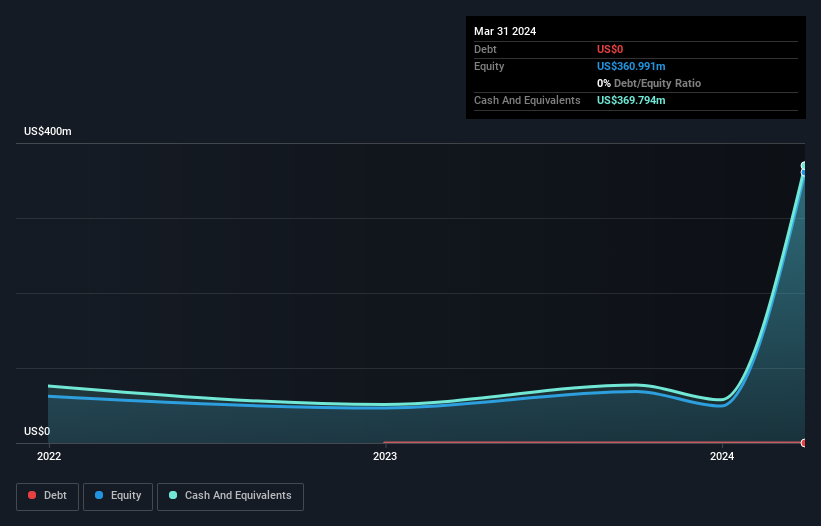Toggle the Debt legend button
This screenshot has height=526, width=821.
[x=48, y=496]
